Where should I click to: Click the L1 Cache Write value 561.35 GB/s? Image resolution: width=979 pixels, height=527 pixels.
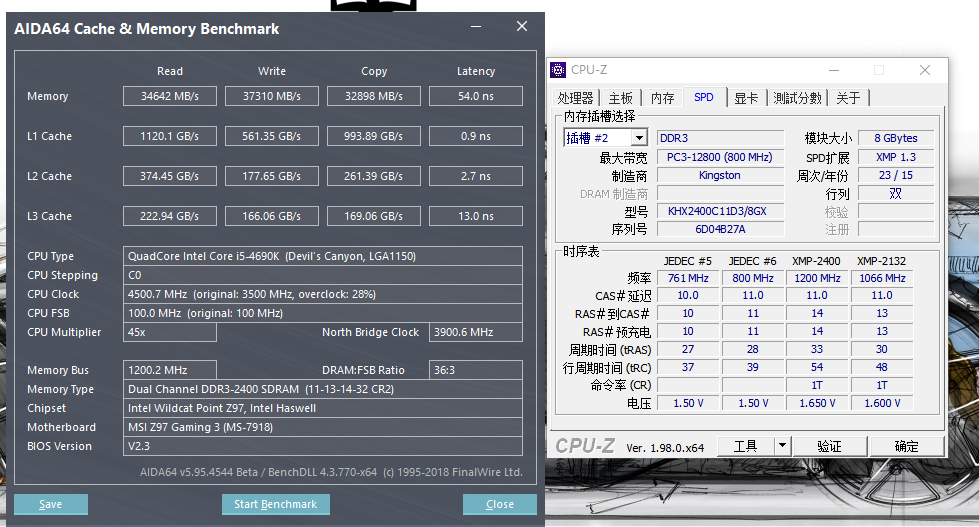tap(272, 136)
